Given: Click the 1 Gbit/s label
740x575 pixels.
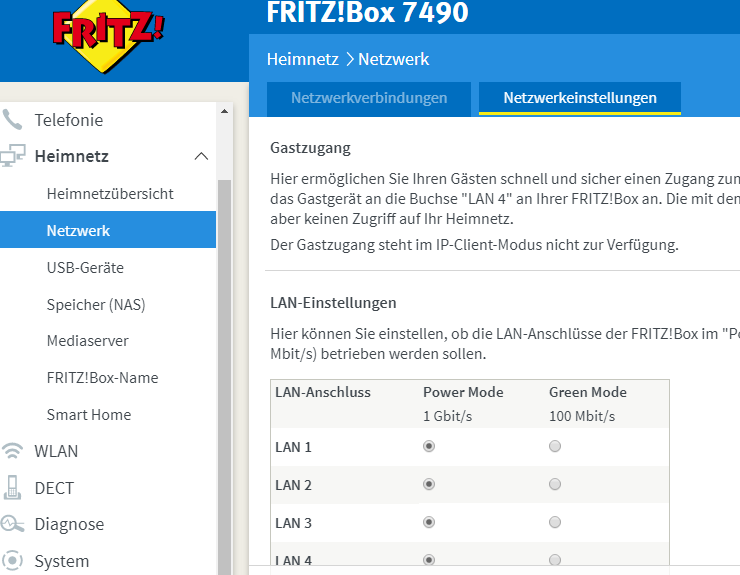Looking at the screenshot, I should [x=447, y=416].
